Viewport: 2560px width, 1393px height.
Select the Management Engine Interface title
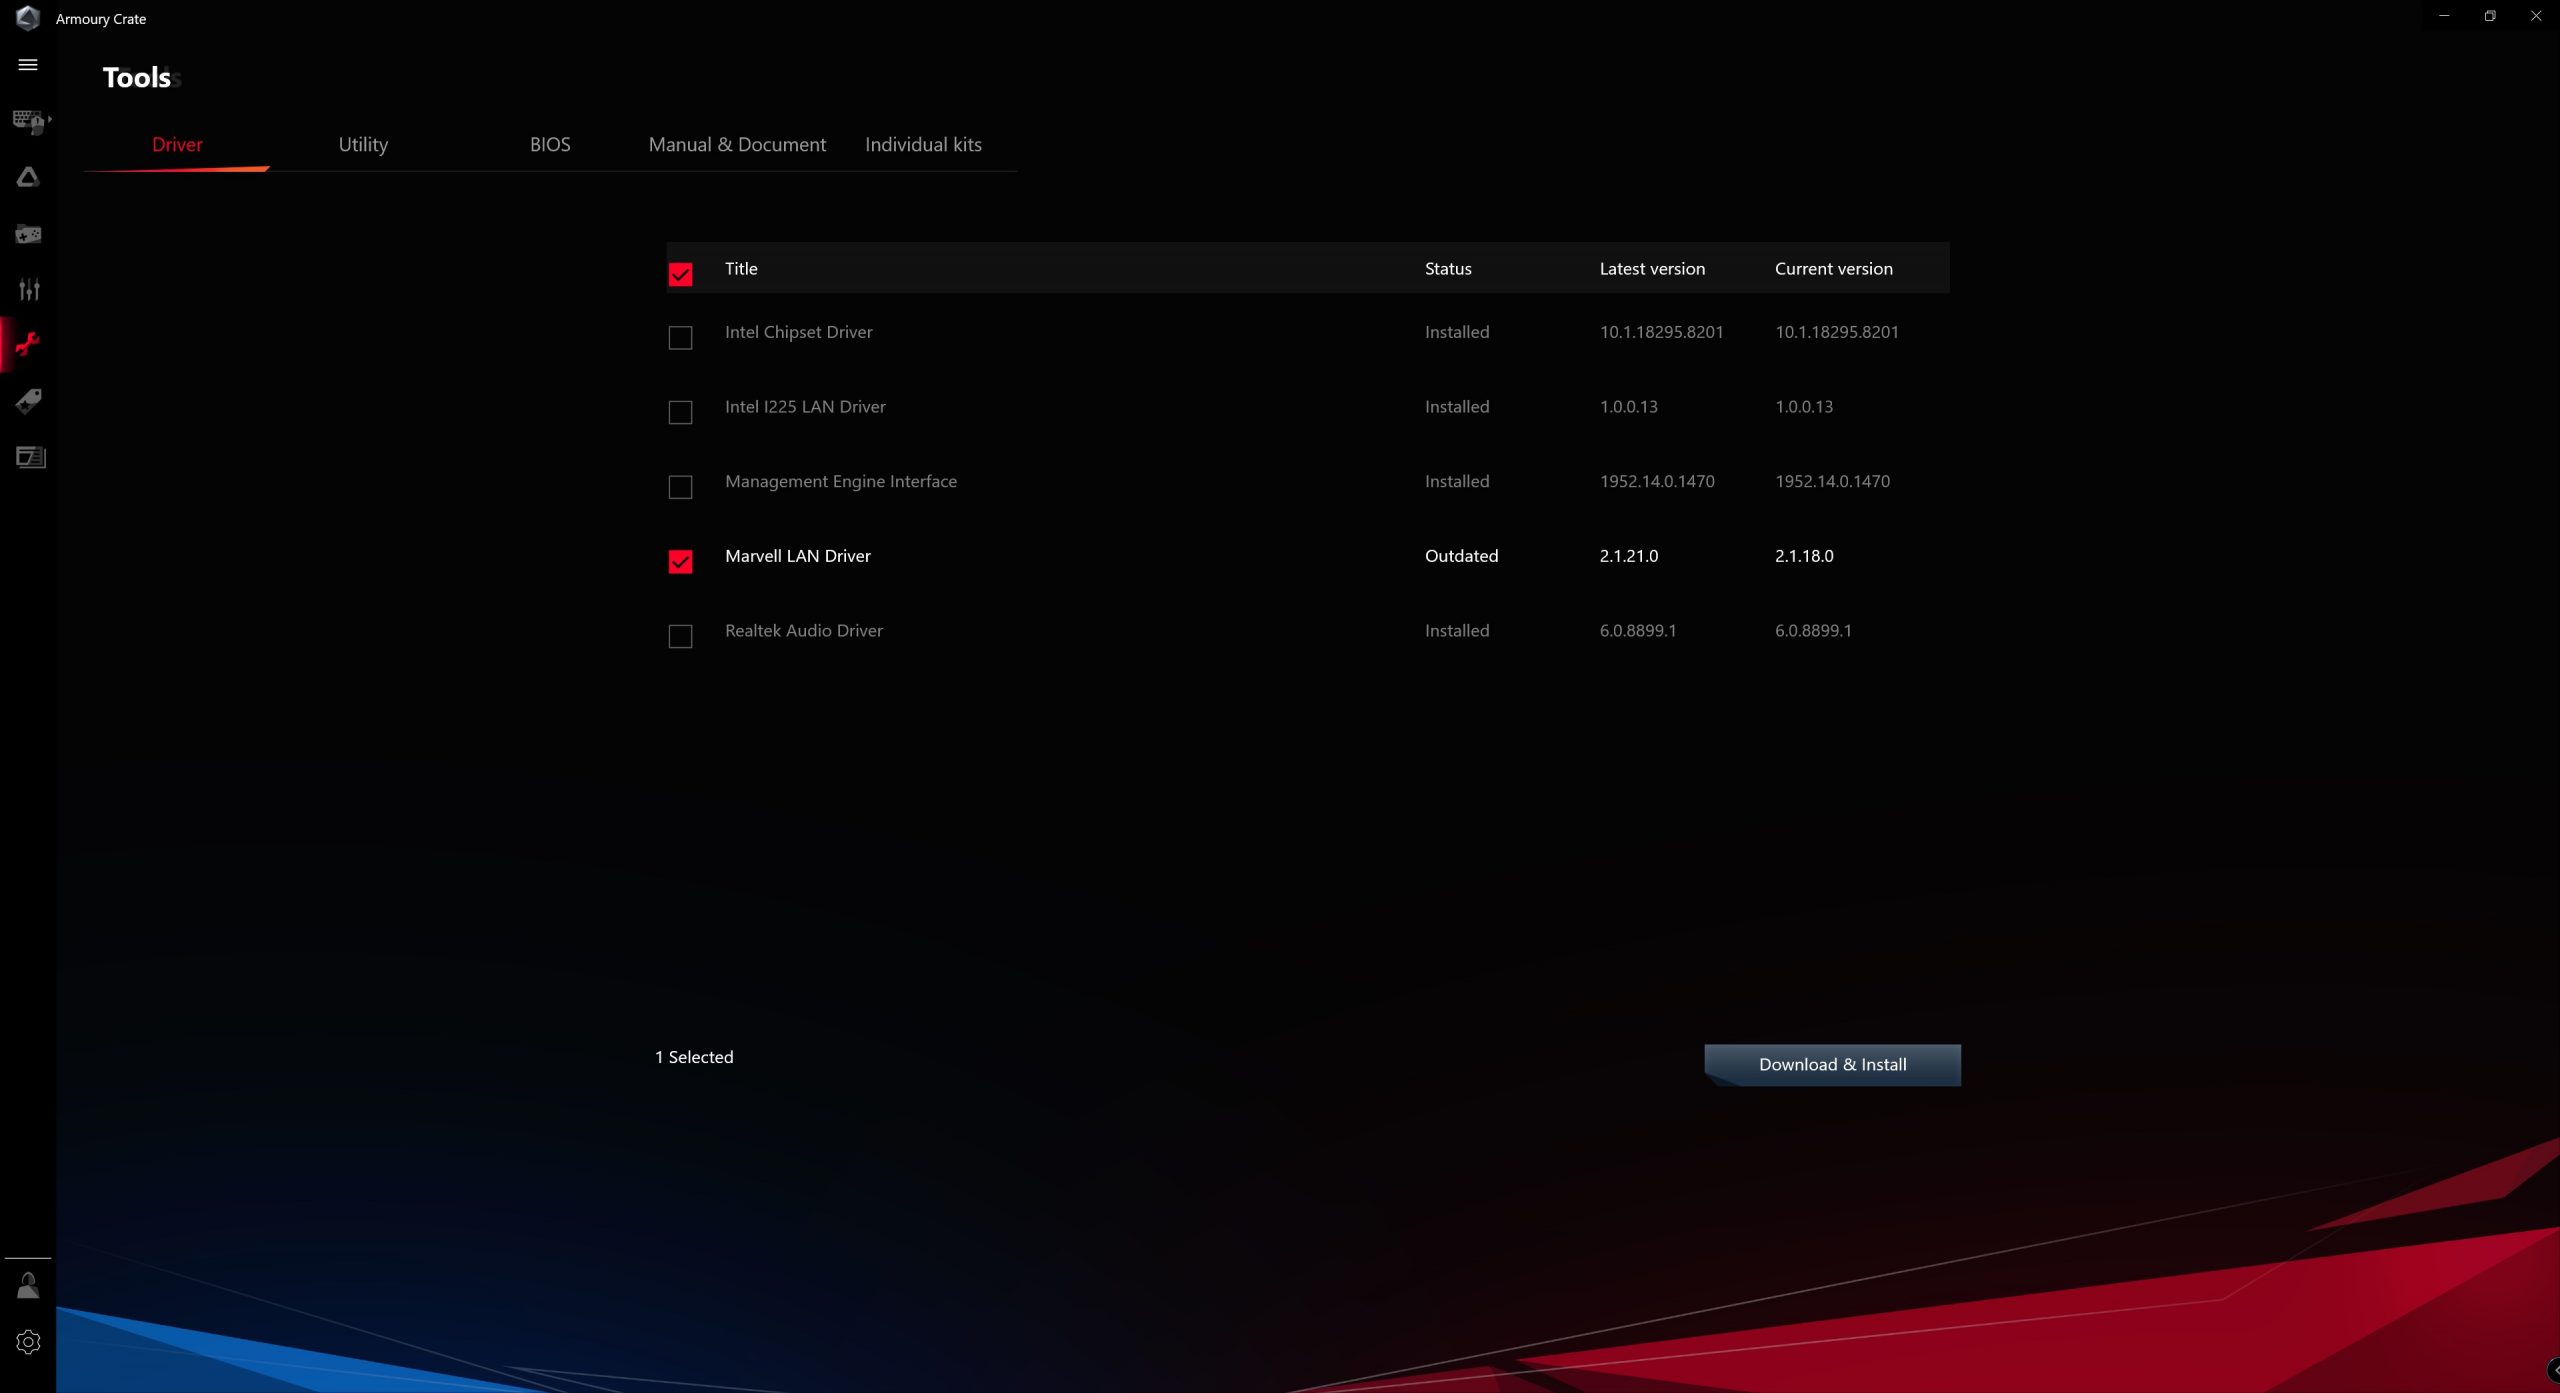(840, 482)
